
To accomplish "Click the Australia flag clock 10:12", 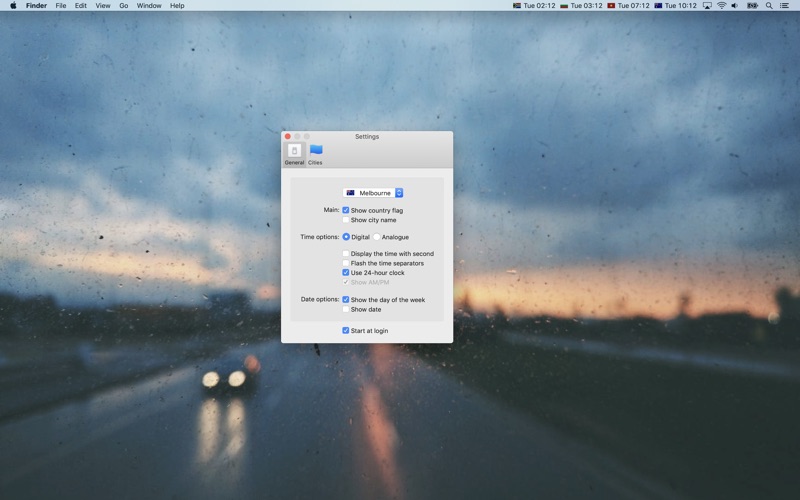I will click(676, 6).
